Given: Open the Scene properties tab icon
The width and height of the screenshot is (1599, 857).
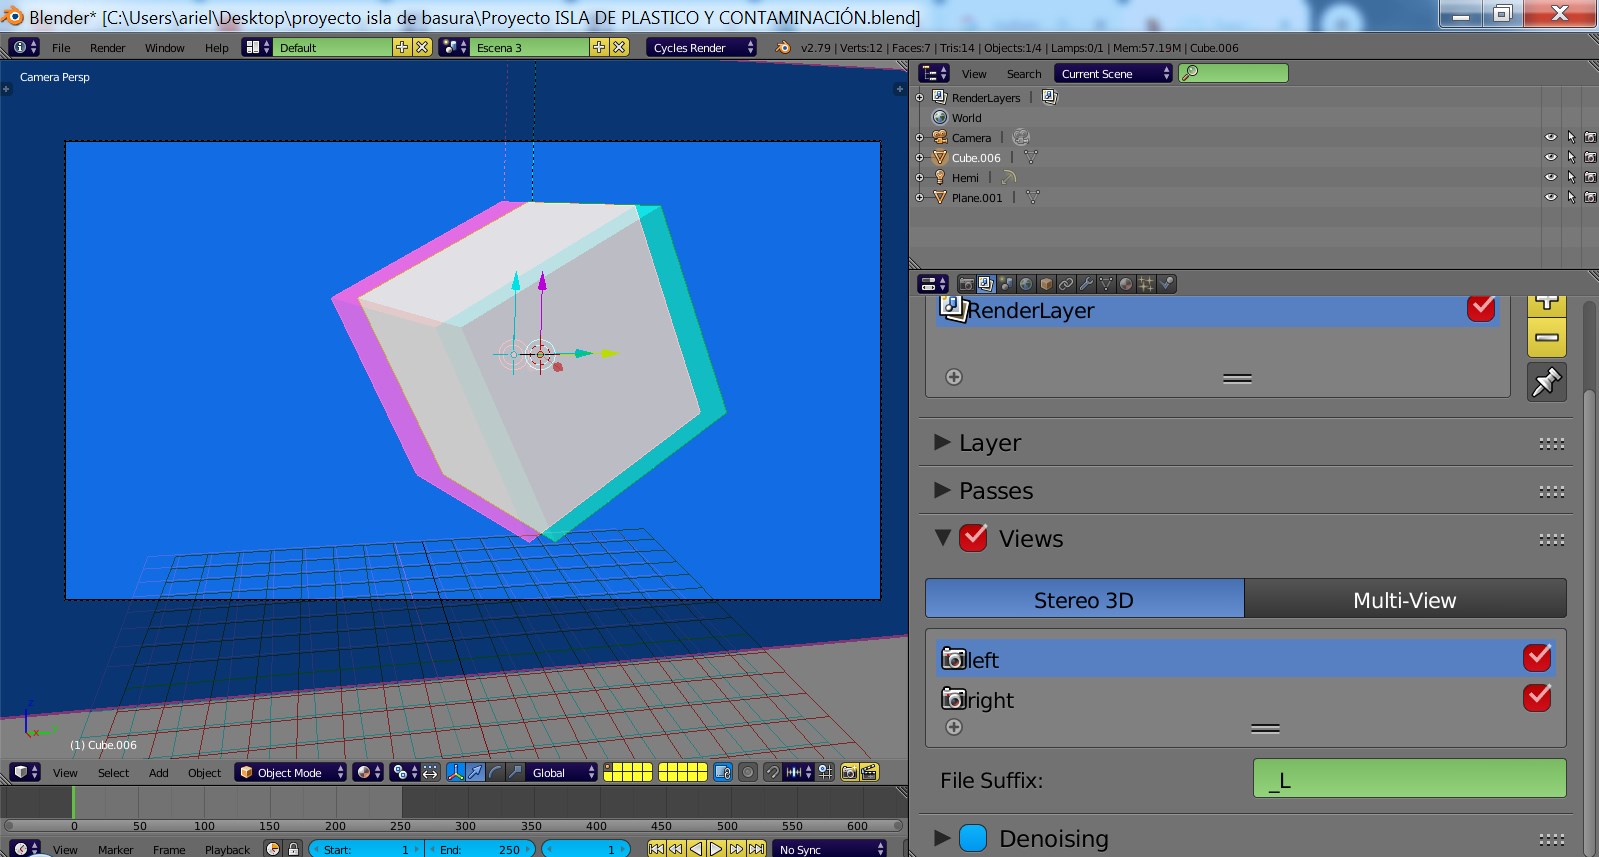Looking at the screenshot, I should pos(1006,284).
